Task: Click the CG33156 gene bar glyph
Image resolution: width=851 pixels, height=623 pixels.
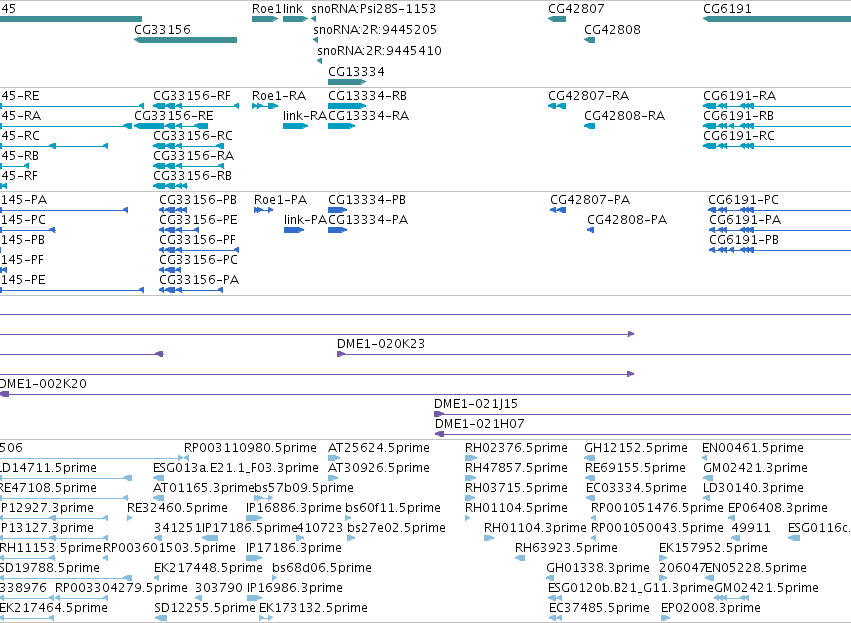Action: pyautogui.click(x=186, y=40)
